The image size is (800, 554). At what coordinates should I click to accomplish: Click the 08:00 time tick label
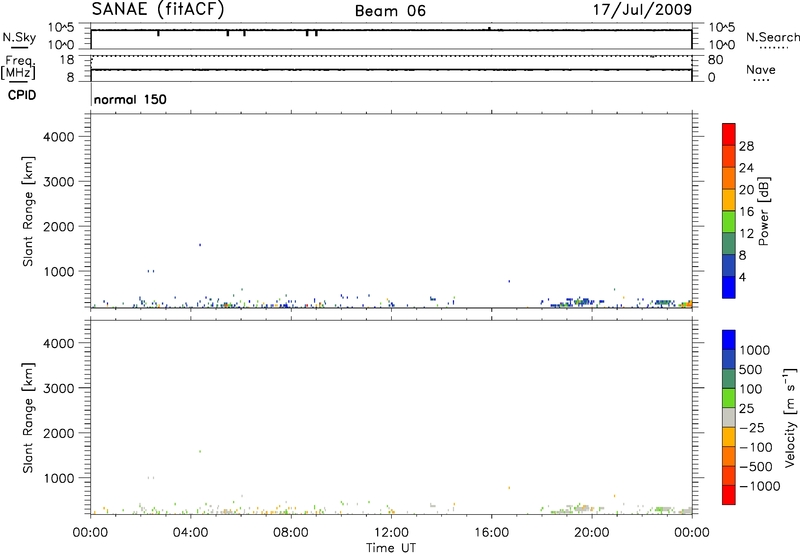point(291,533)
